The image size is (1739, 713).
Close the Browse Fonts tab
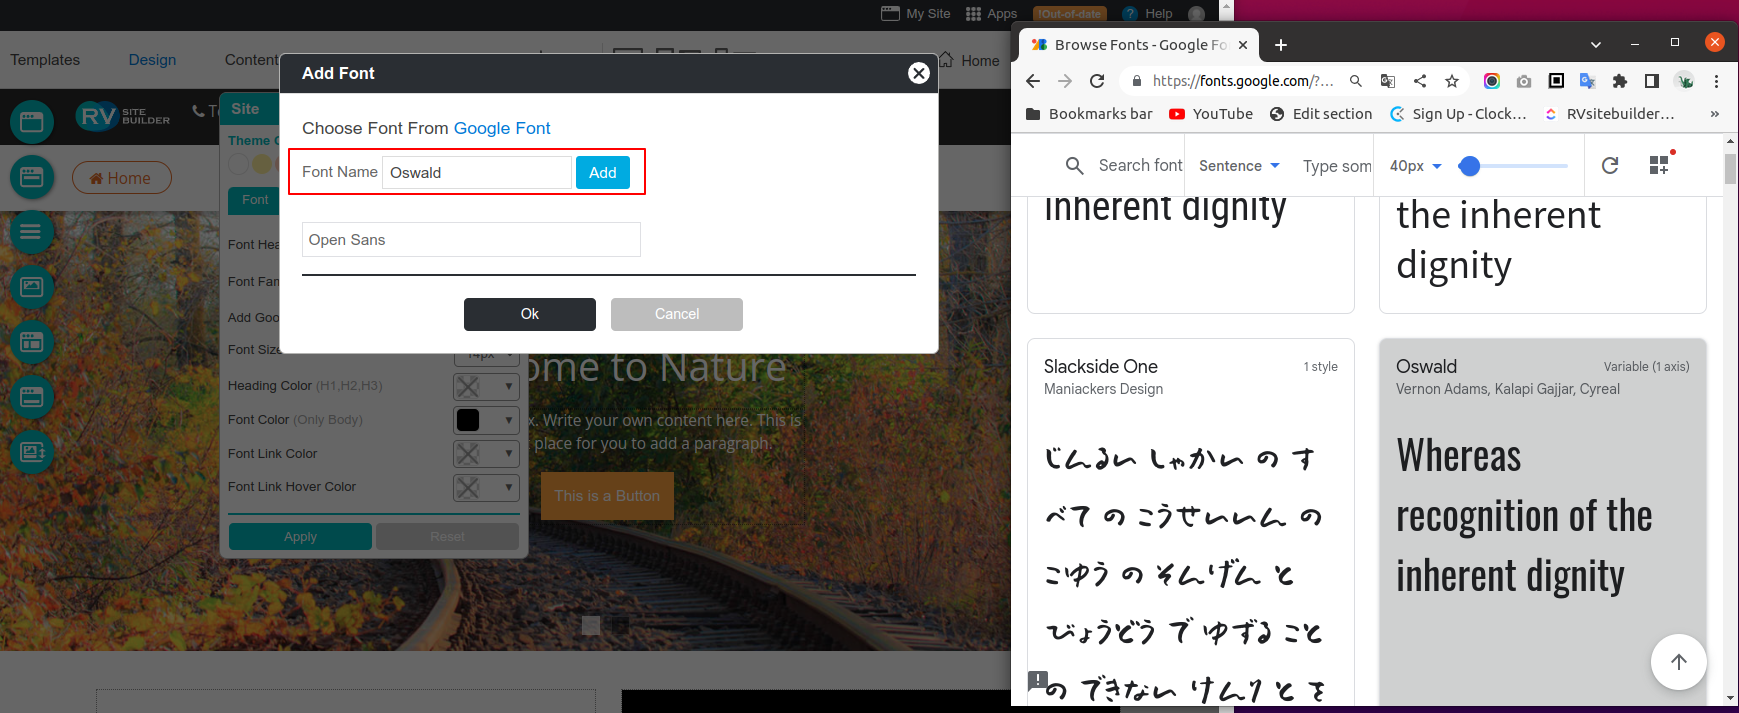coord(1243,45)
